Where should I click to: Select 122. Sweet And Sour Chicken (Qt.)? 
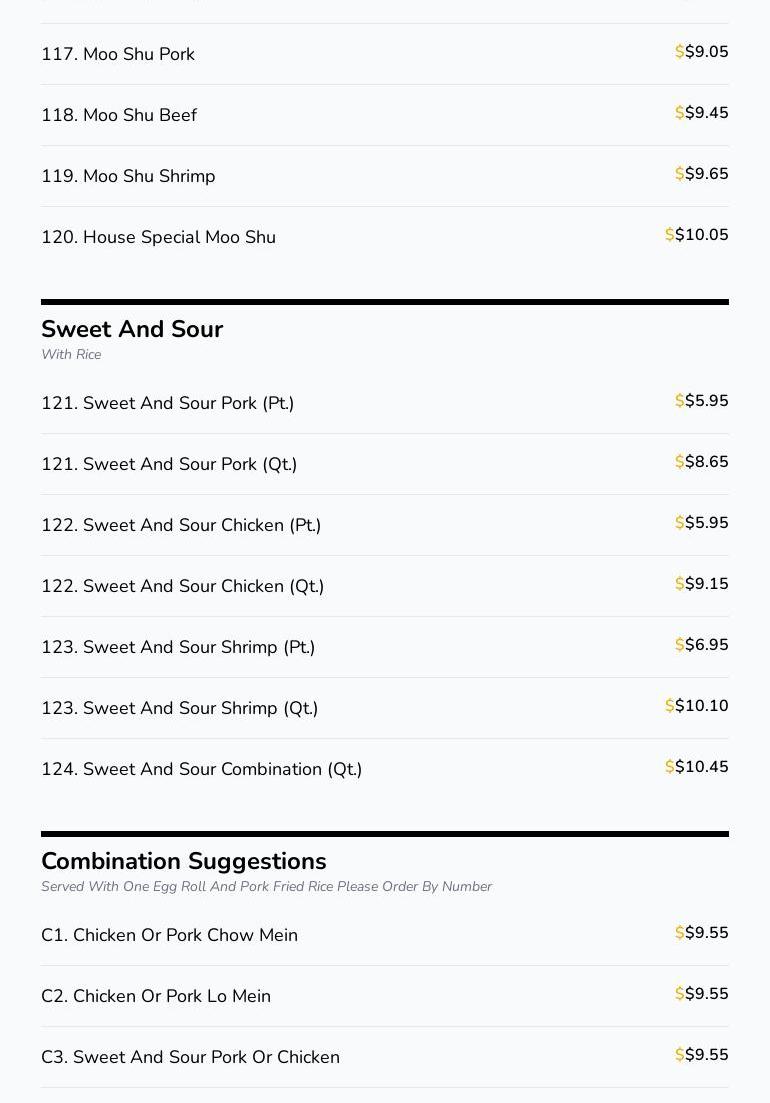pyautogui.click(x=182, y=586)
